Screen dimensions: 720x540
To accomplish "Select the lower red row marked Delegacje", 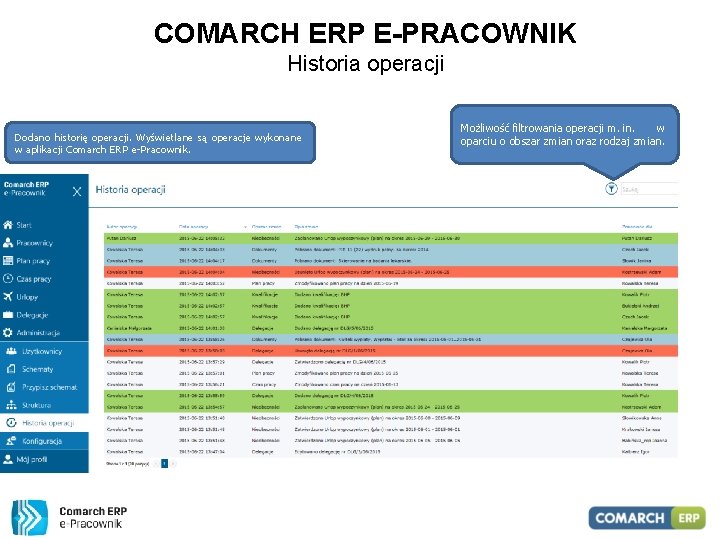I will [x=391, y=351].
